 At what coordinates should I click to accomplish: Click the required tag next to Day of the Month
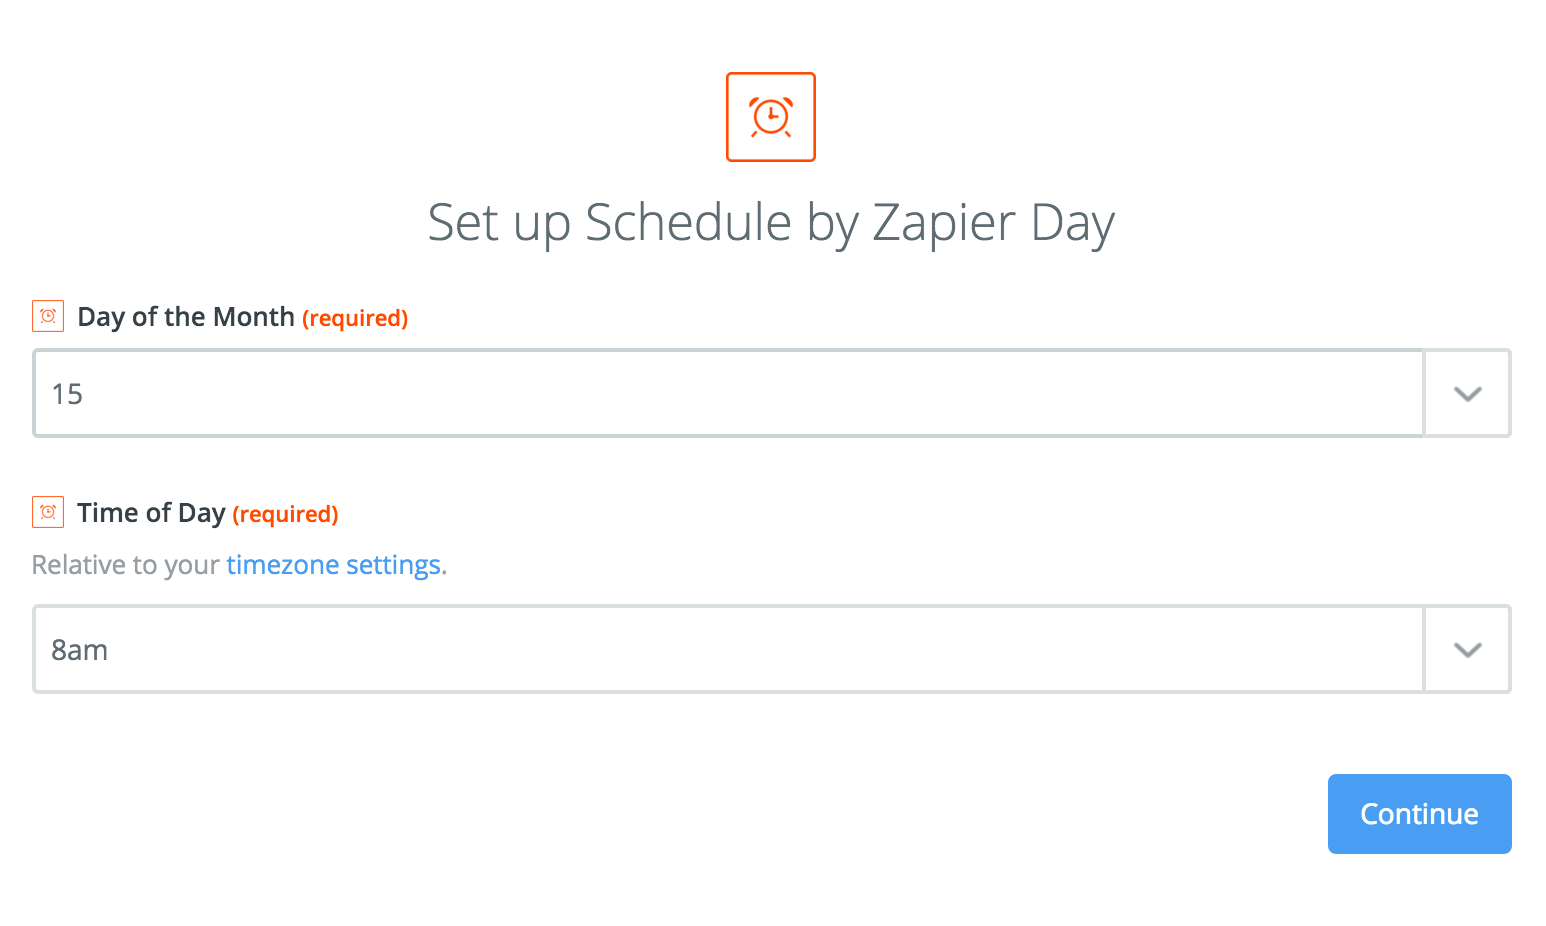click(x=355, y=318)
